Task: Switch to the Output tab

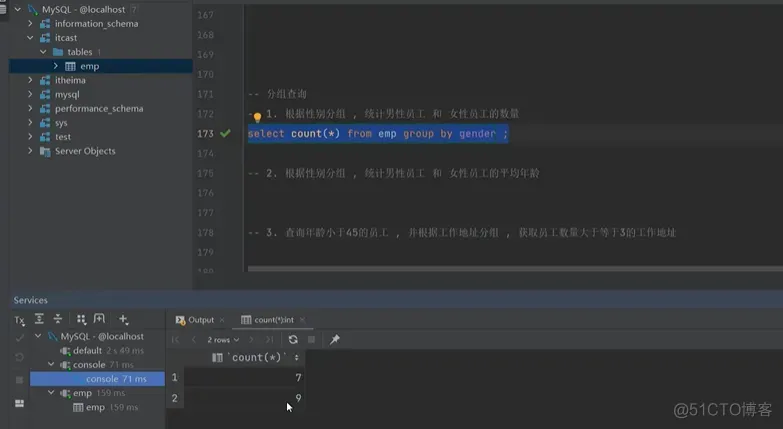Action: (x=195, y=320)
